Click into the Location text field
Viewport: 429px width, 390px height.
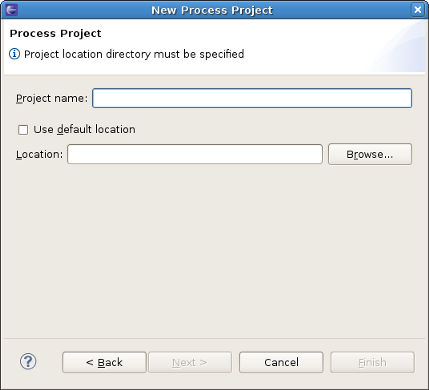click(195, 154)
